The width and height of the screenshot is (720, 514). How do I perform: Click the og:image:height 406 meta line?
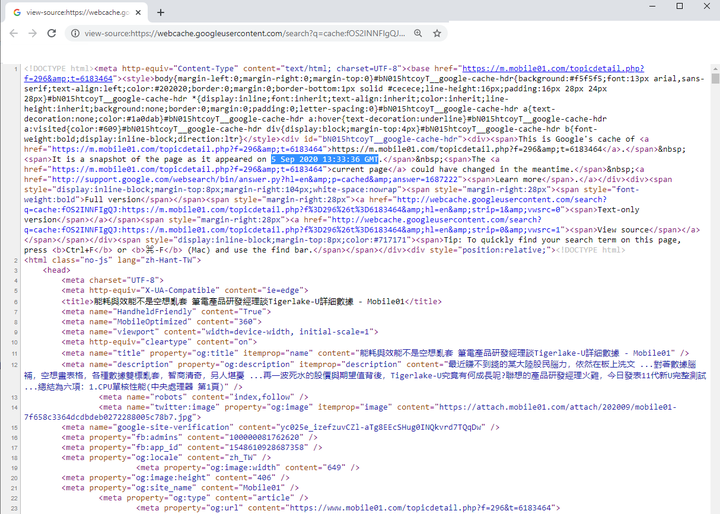click(175, 478)
